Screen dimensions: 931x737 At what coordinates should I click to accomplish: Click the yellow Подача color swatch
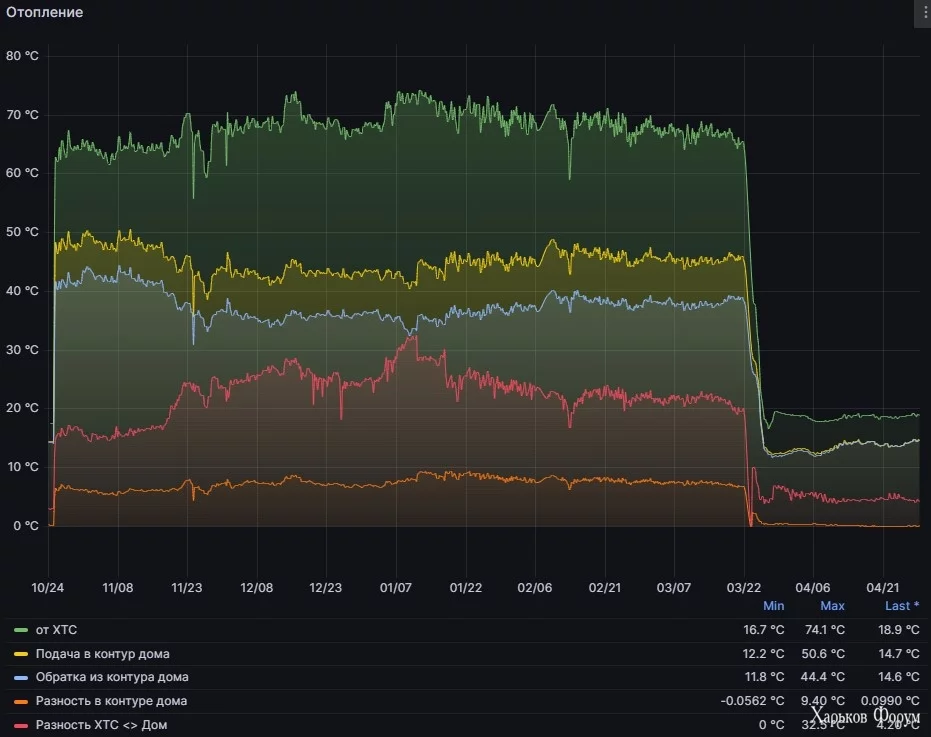(x=21, y=654)
